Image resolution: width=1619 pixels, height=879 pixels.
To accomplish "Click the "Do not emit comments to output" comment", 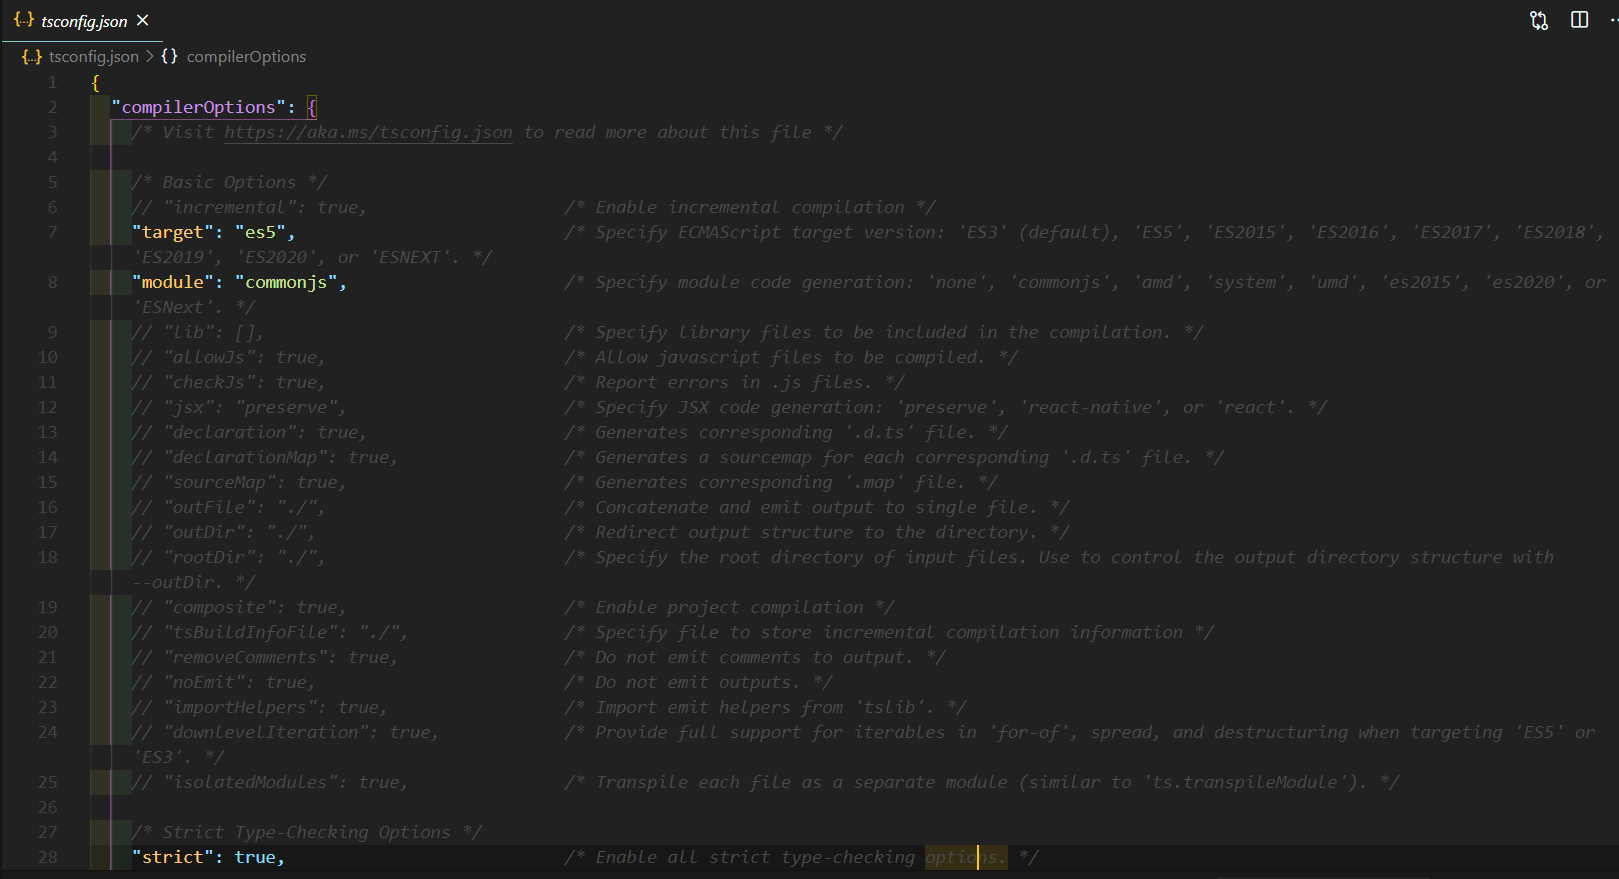I will point(755,657).
